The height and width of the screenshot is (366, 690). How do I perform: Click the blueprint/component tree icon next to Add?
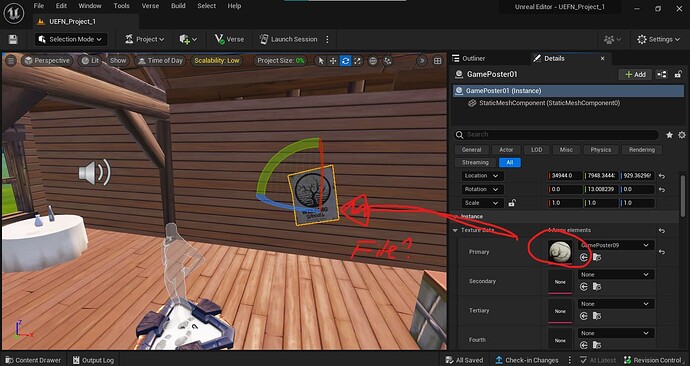[661, 74]
